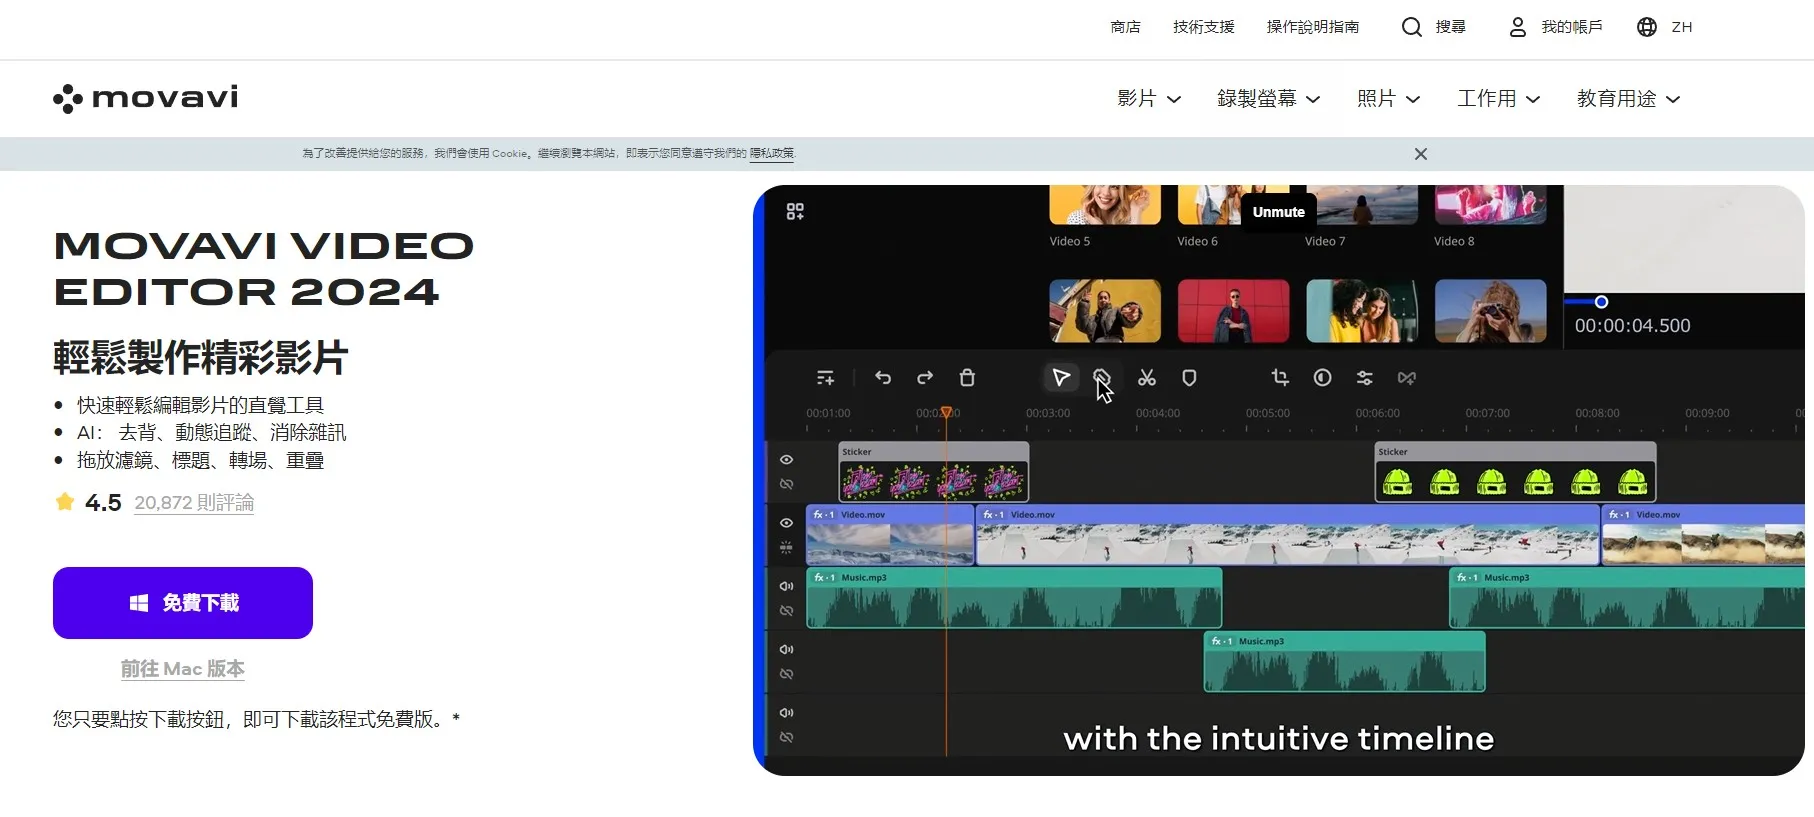Toggle visibility eye on video track
The width and height of the screenshot is (1814, 817).
pos(786,523)
